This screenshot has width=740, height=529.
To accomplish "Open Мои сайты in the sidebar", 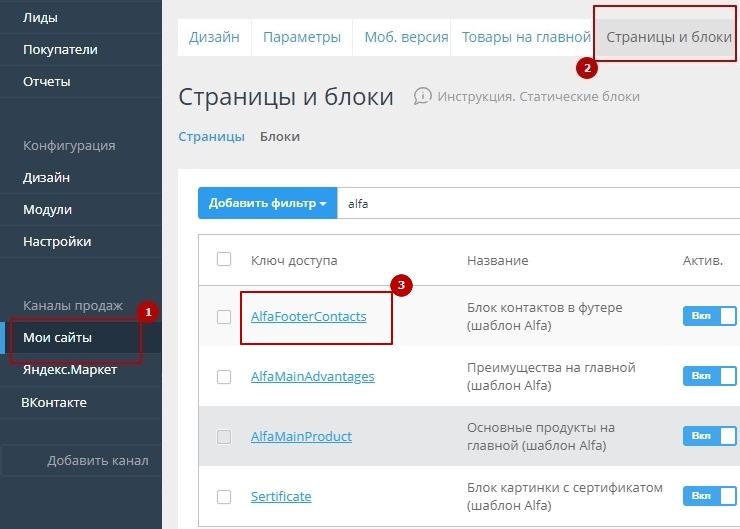I will click(57, 338).
